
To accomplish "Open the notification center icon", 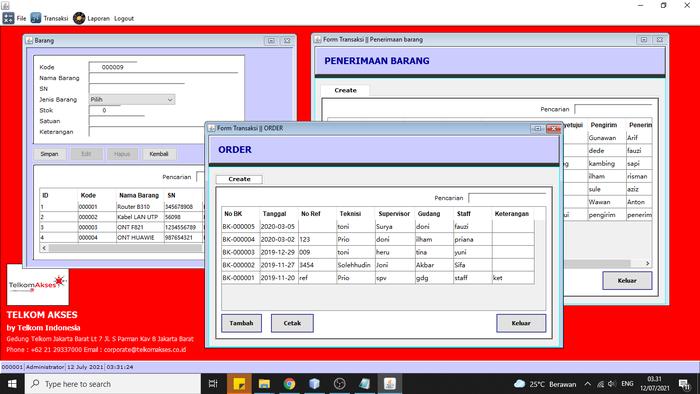I will [684, 384].
